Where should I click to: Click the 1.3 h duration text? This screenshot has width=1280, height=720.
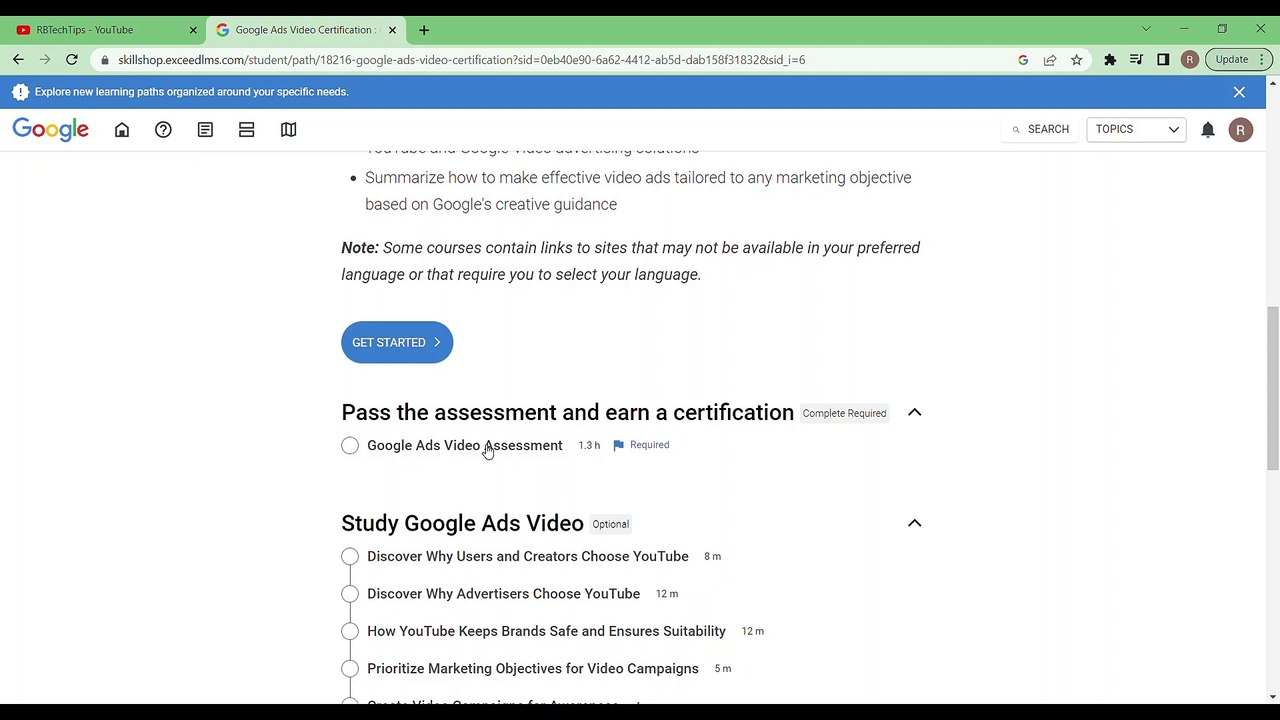[589, 445]
